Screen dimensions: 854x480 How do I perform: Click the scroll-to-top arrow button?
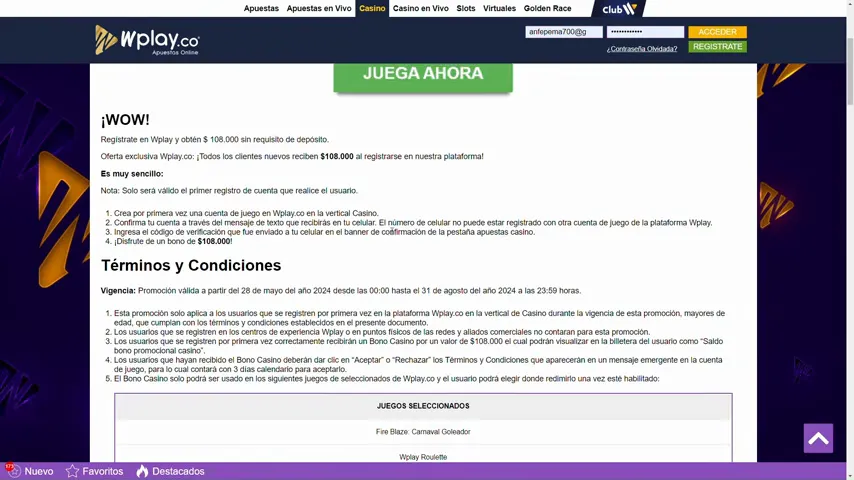818,438
